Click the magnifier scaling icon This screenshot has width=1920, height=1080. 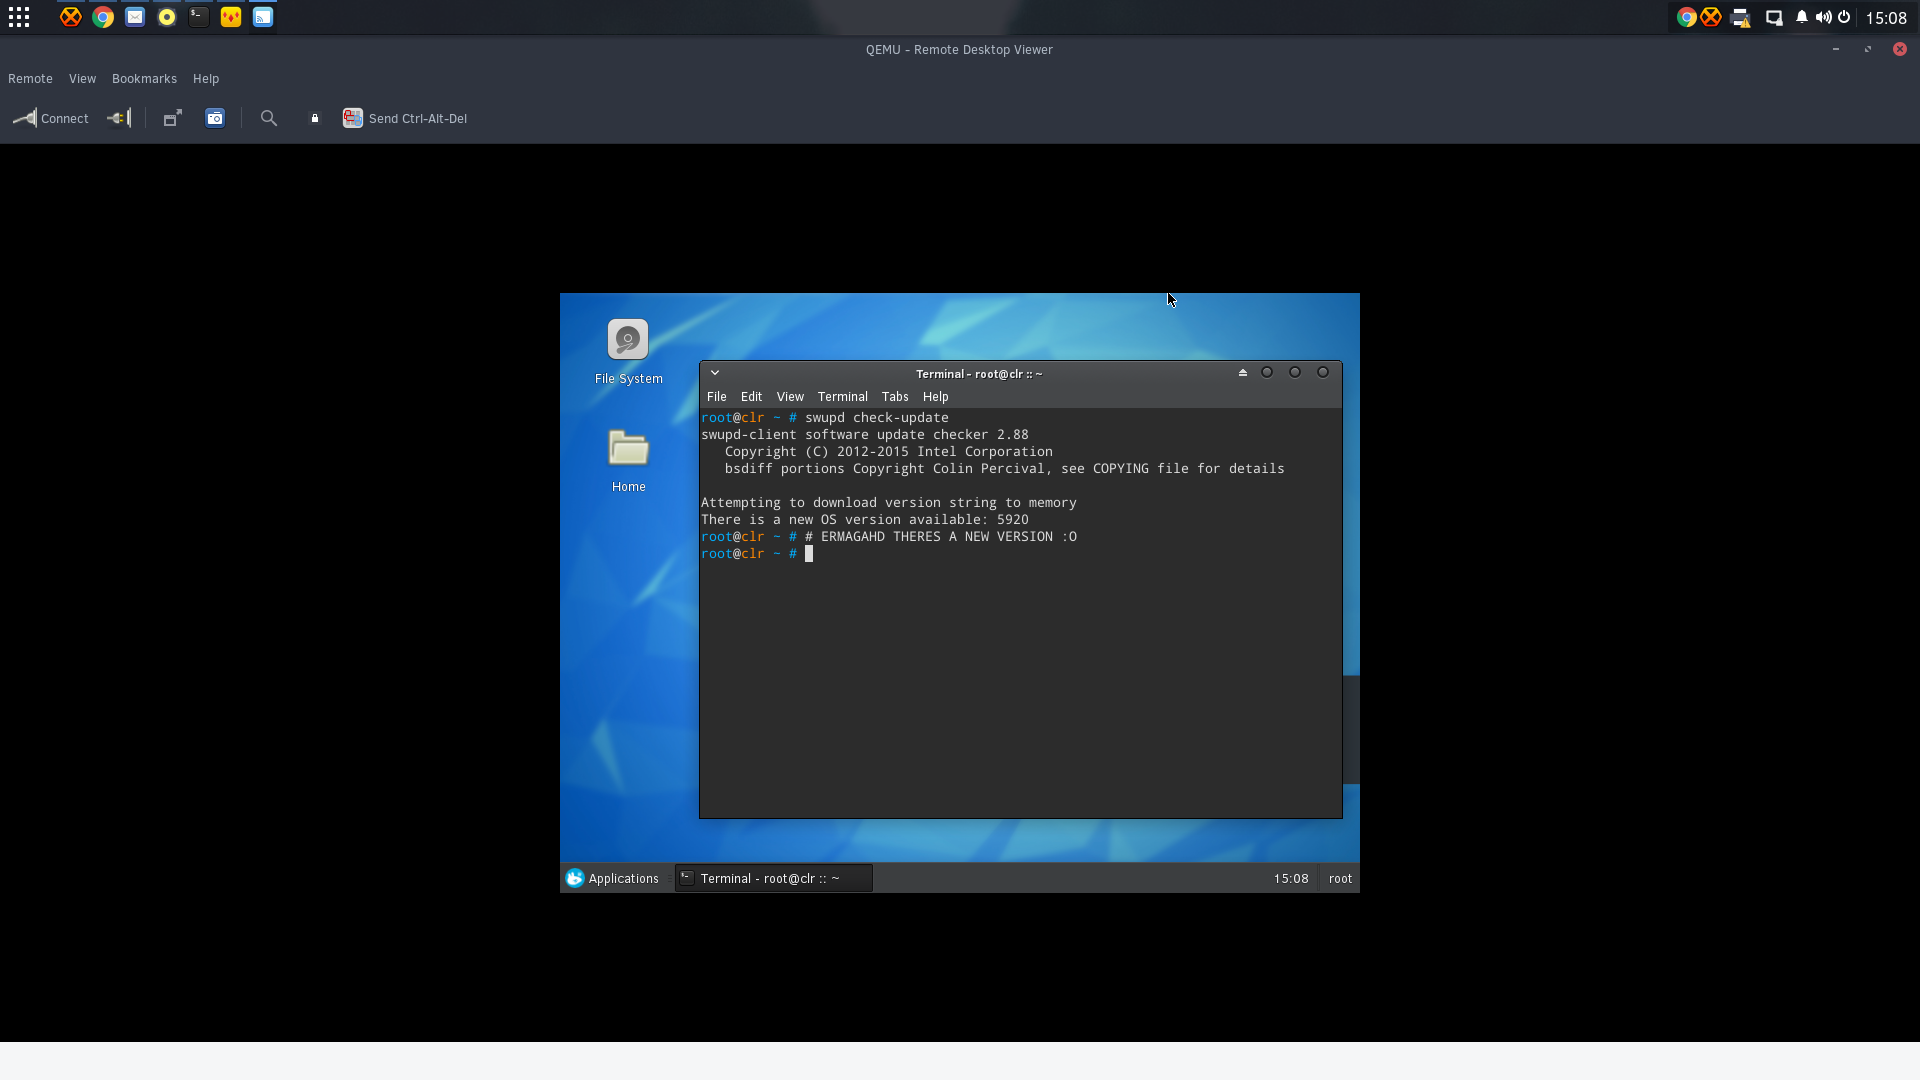point(269,118)
